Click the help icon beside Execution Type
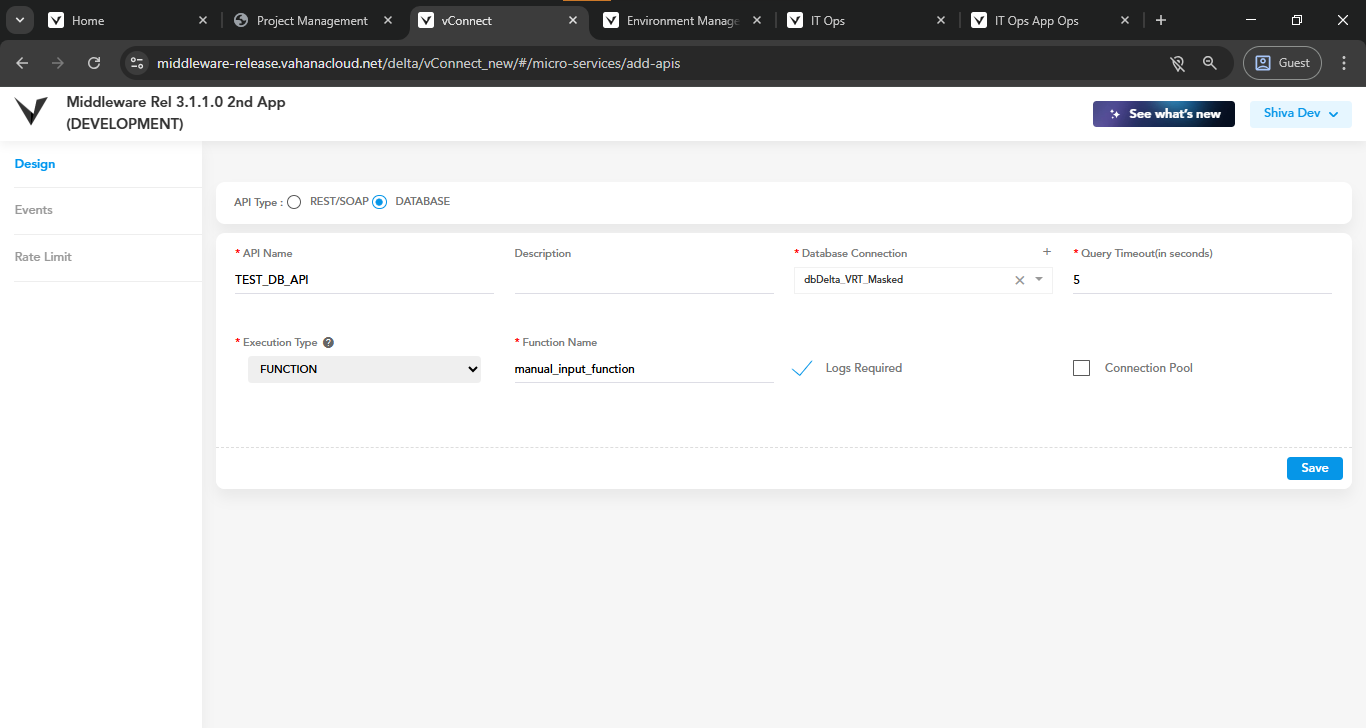Image resolution: width=1366 pixels, height=728 pixels. click(x=329, y=342)
